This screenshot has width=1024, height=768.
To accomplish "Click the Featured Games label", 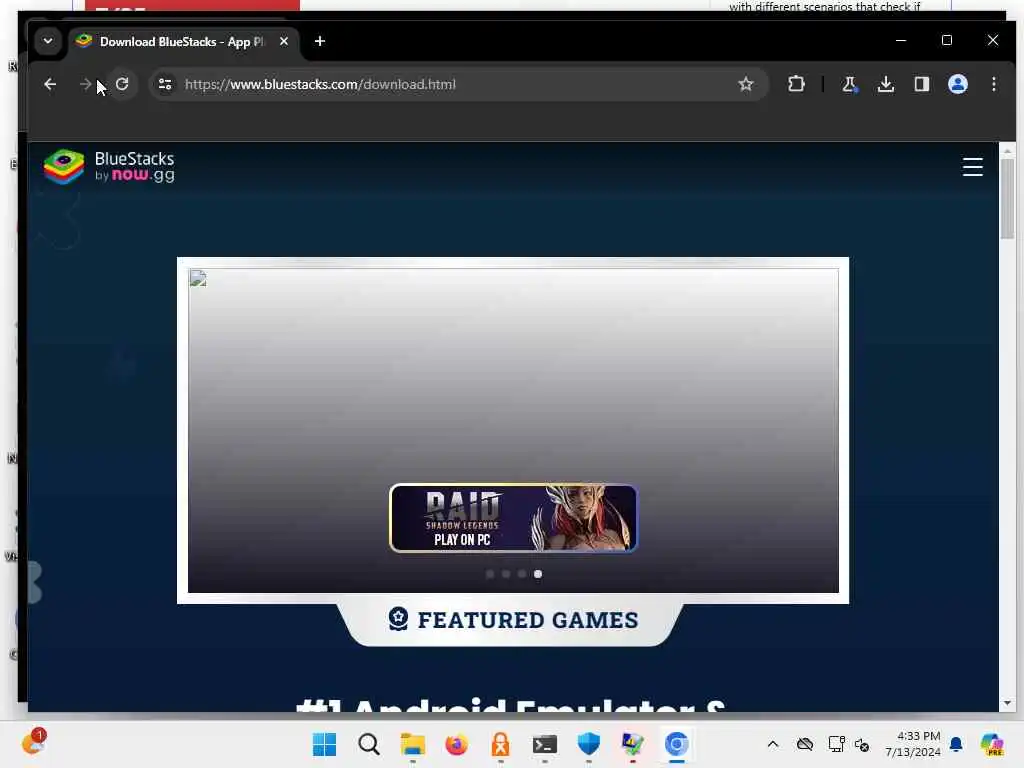I will [528, 620].
